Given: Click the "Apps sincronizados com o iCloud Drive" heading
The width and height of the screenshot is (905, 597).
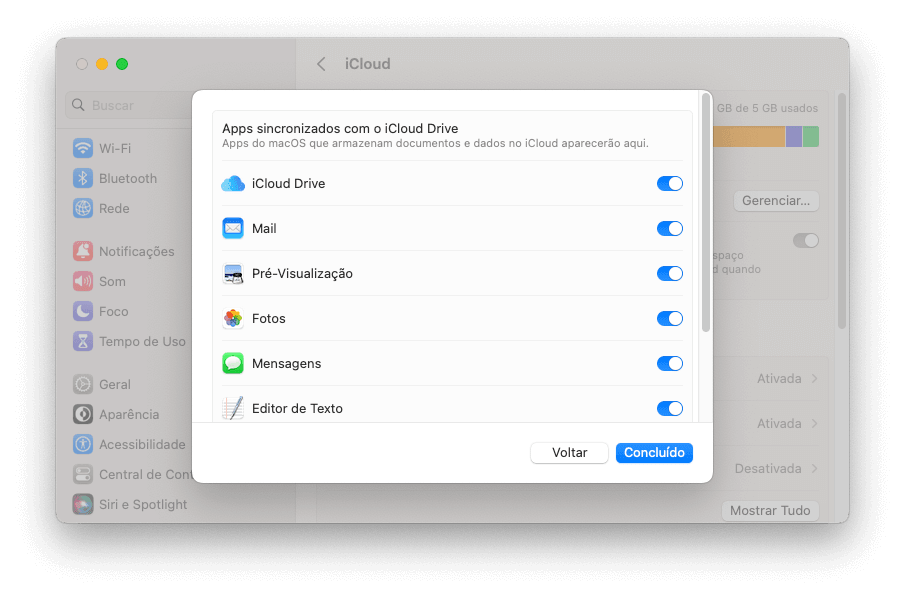Looking at the screenshot, I should tap(340, 128).
